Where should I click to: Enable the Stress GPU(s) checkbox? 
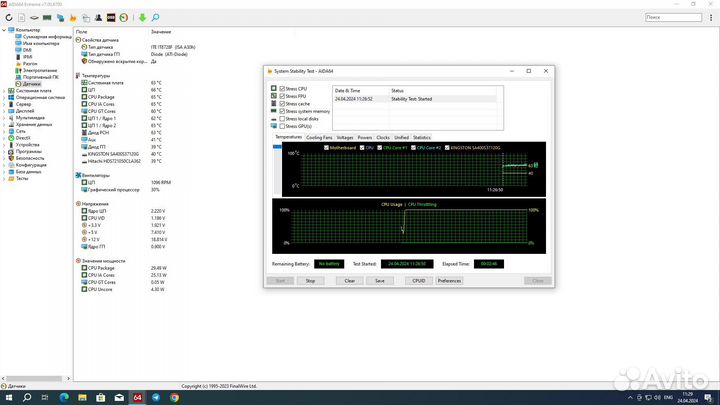pyautogui.click(x=282, y=126)
